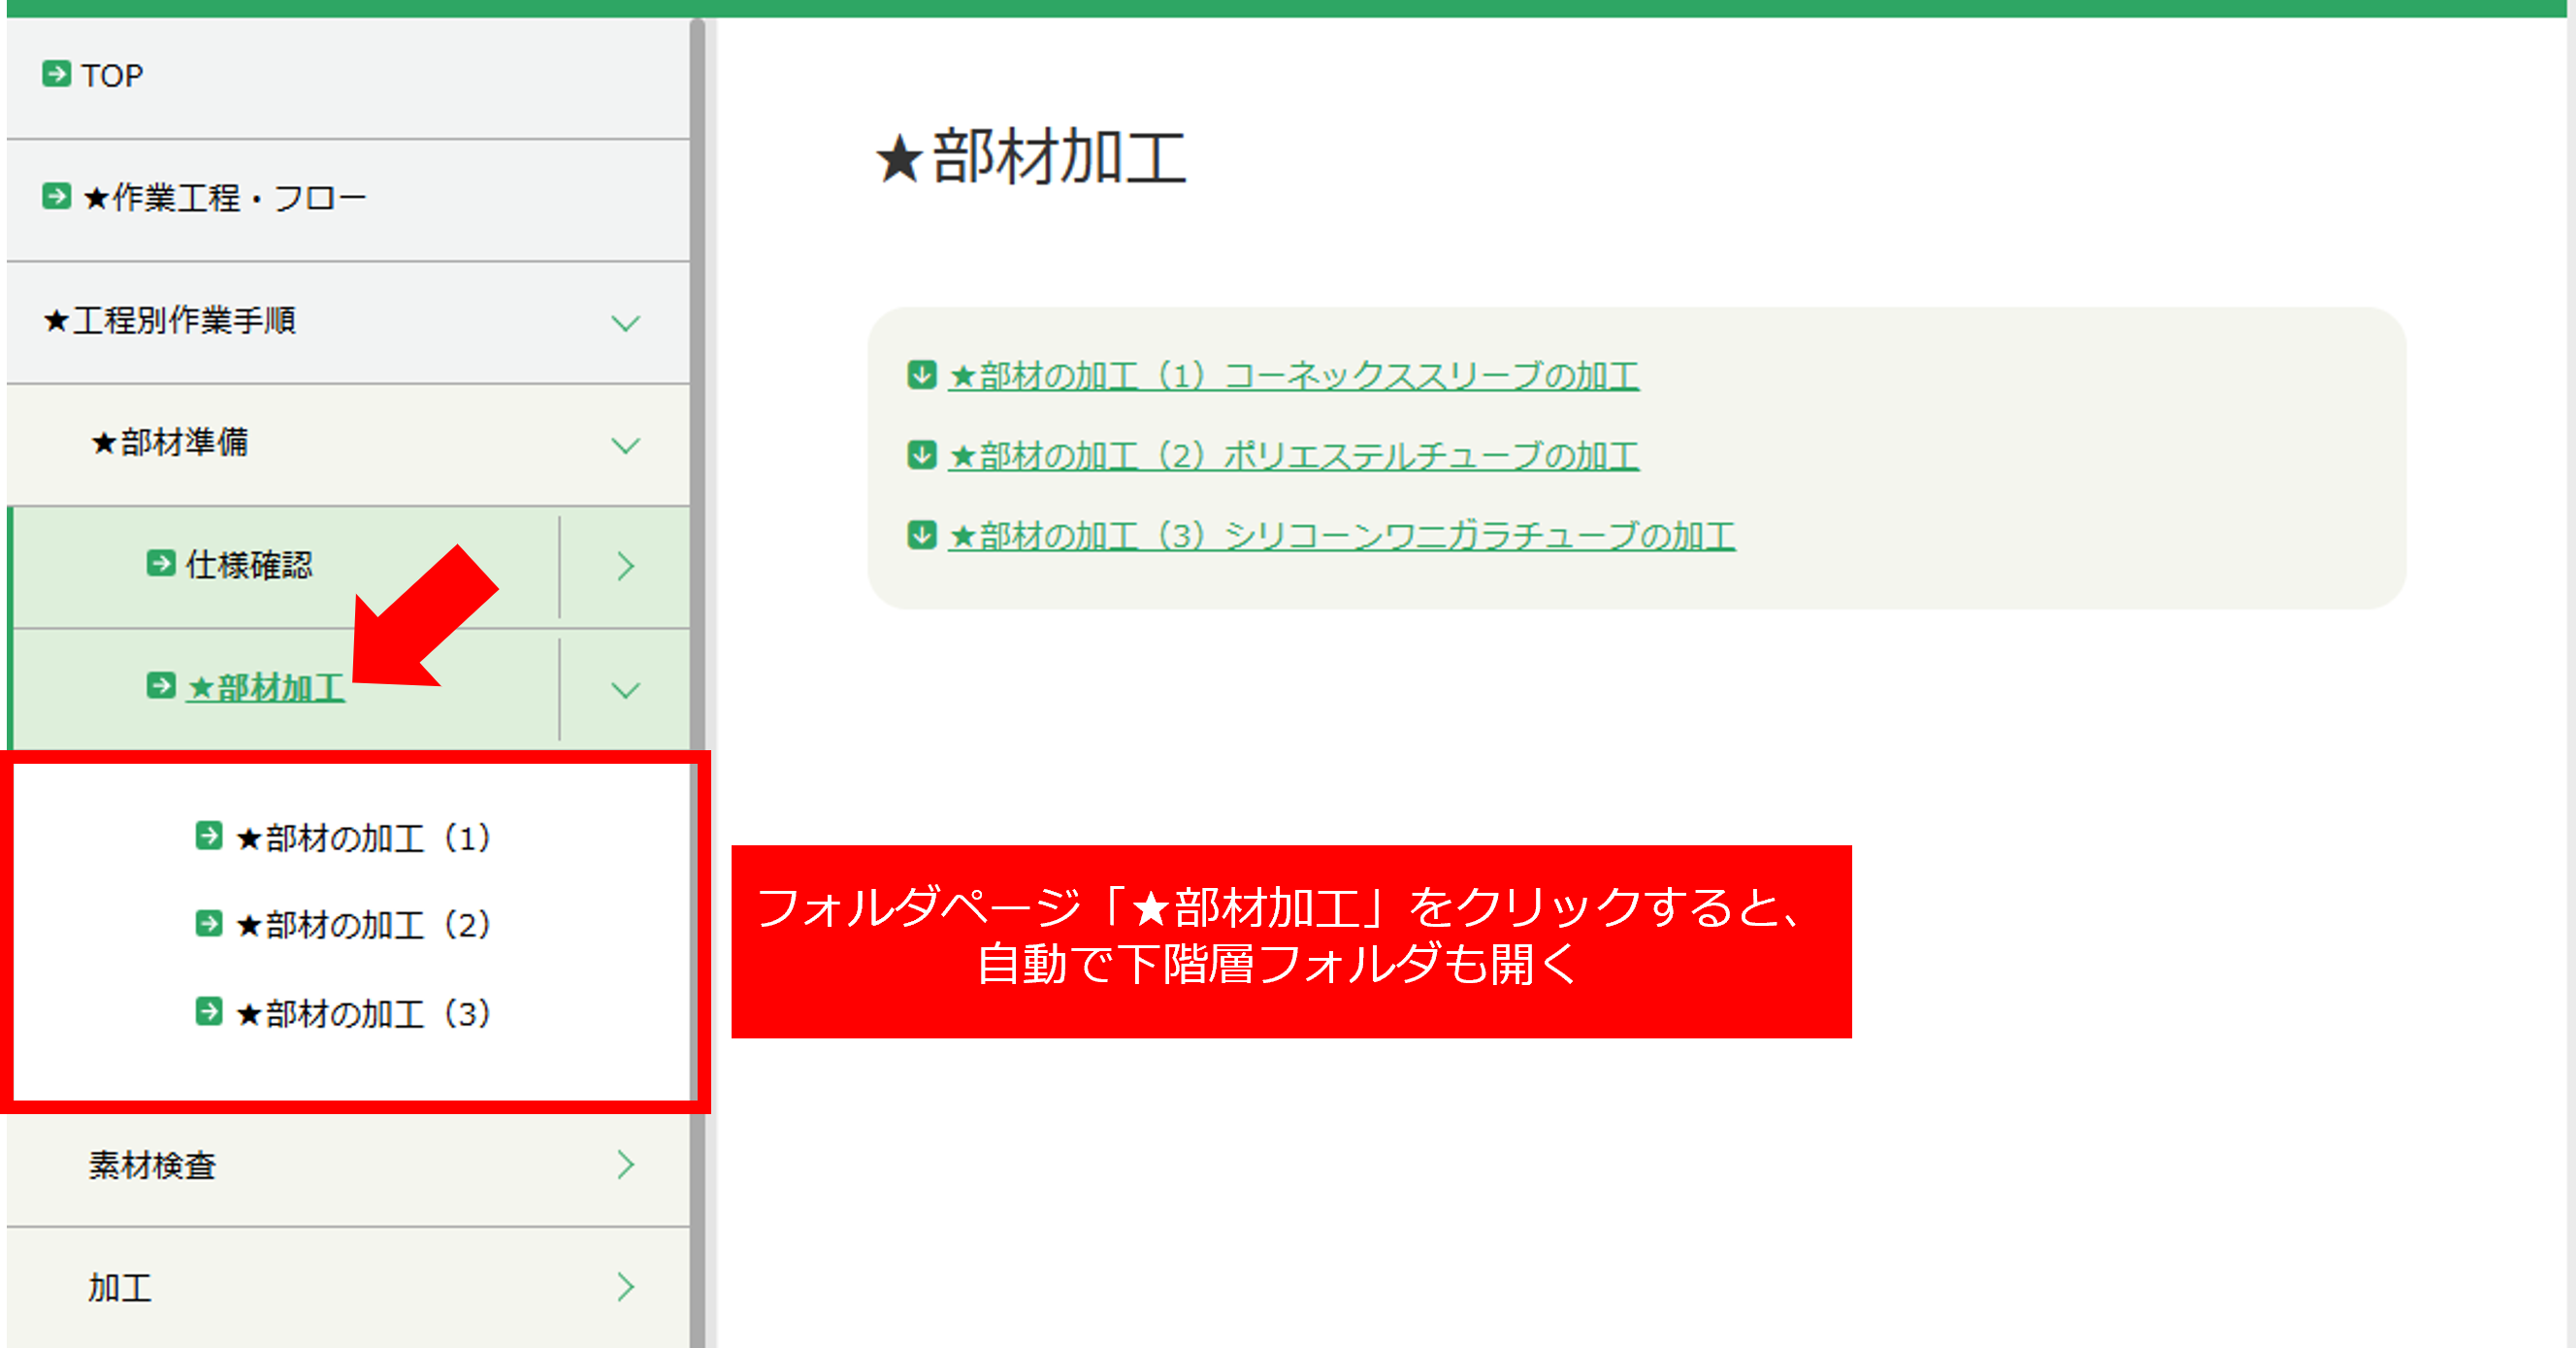Click the arrow icon beside ★部材の加工（3）in the sidebar
The image size is (2576, 1348).
(x=208, y=1012)
